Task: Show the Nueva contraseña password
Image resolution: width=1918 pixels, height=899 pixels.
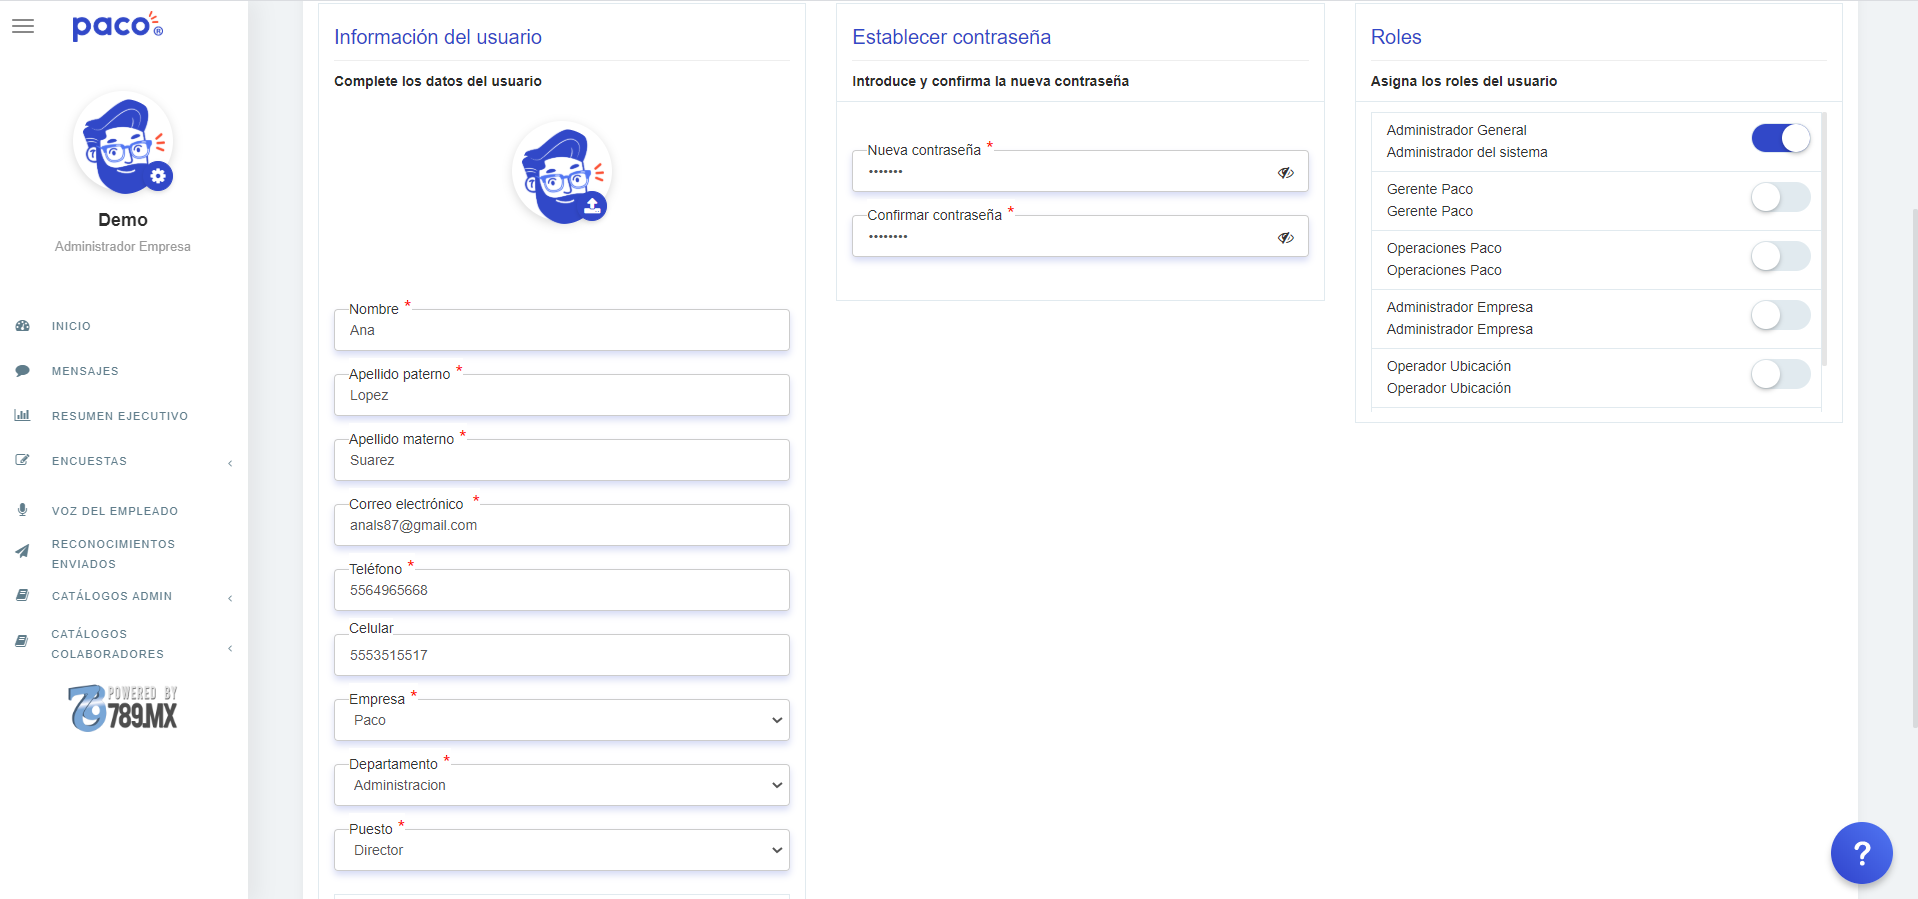Action: [1286, 173]
